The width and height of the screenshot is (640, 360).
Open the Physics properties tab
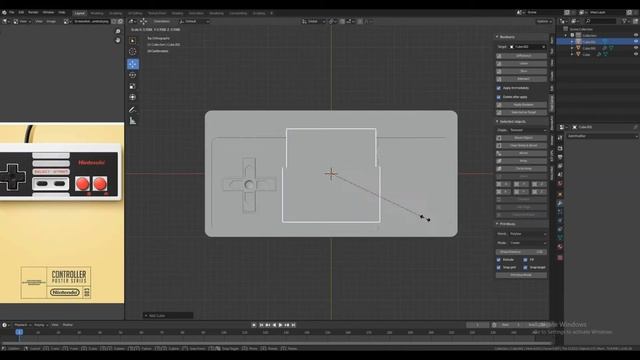click(x=560, y=221)
